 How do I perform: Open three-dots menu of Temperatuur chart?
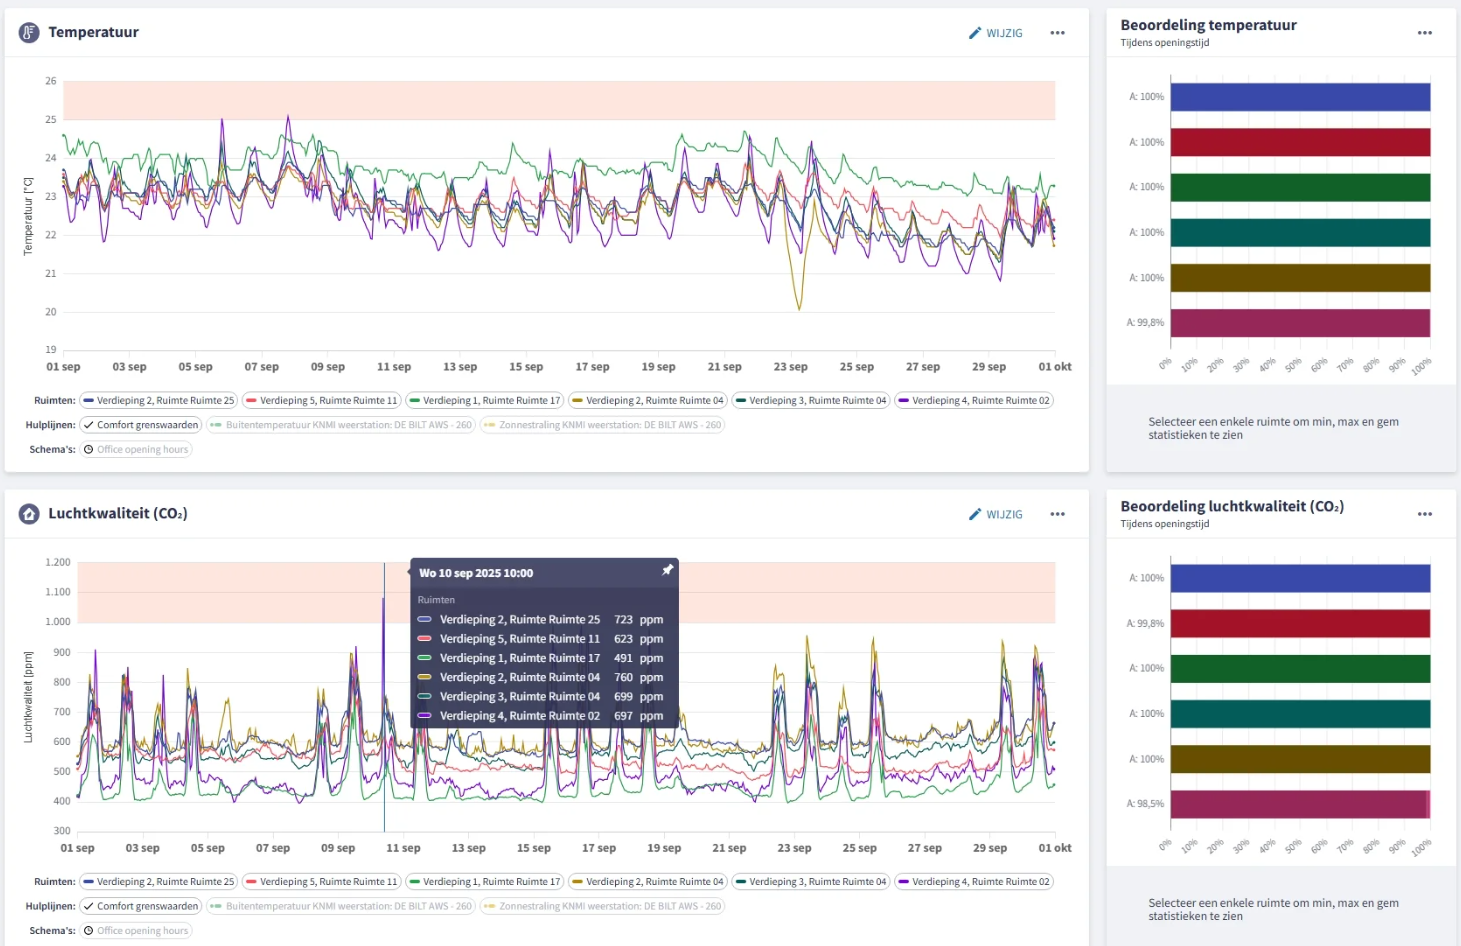pyautogui.click(x=1057, y=33)
